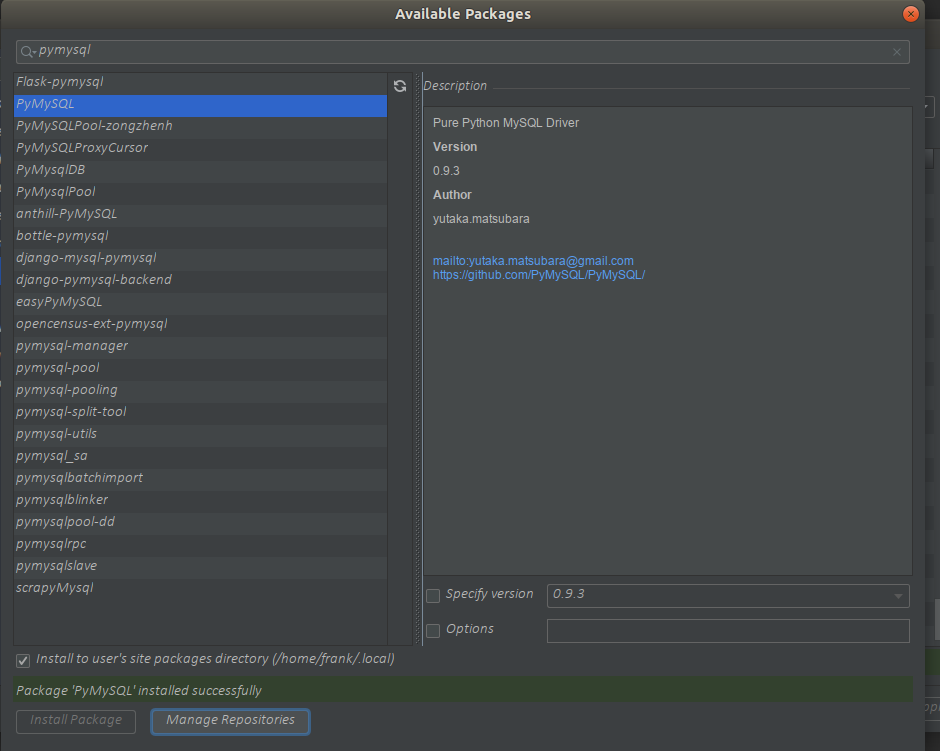This screenshot has width=940, height=751.
Task: Select anthill-PyMySQL package
Action: point(200,216)
